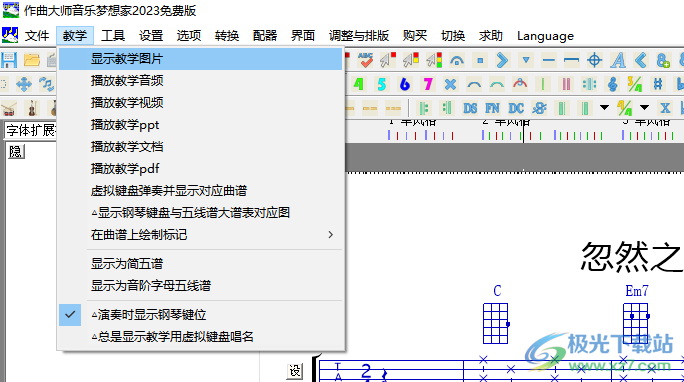Click the blue X cross icon beside number 7
Viewport: 684px width, 382px height.
(451, 84)
